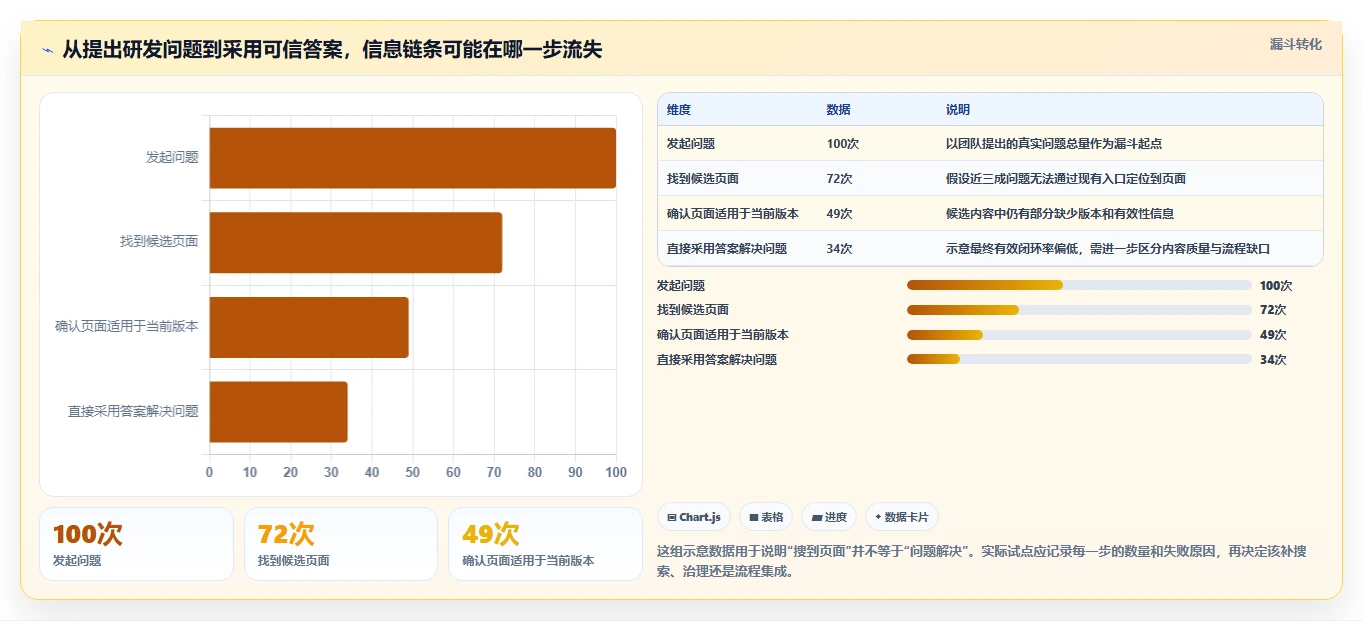Click the 数据卡片 chip
This screenshot has width=1363, height=621.
coord(902,517)
